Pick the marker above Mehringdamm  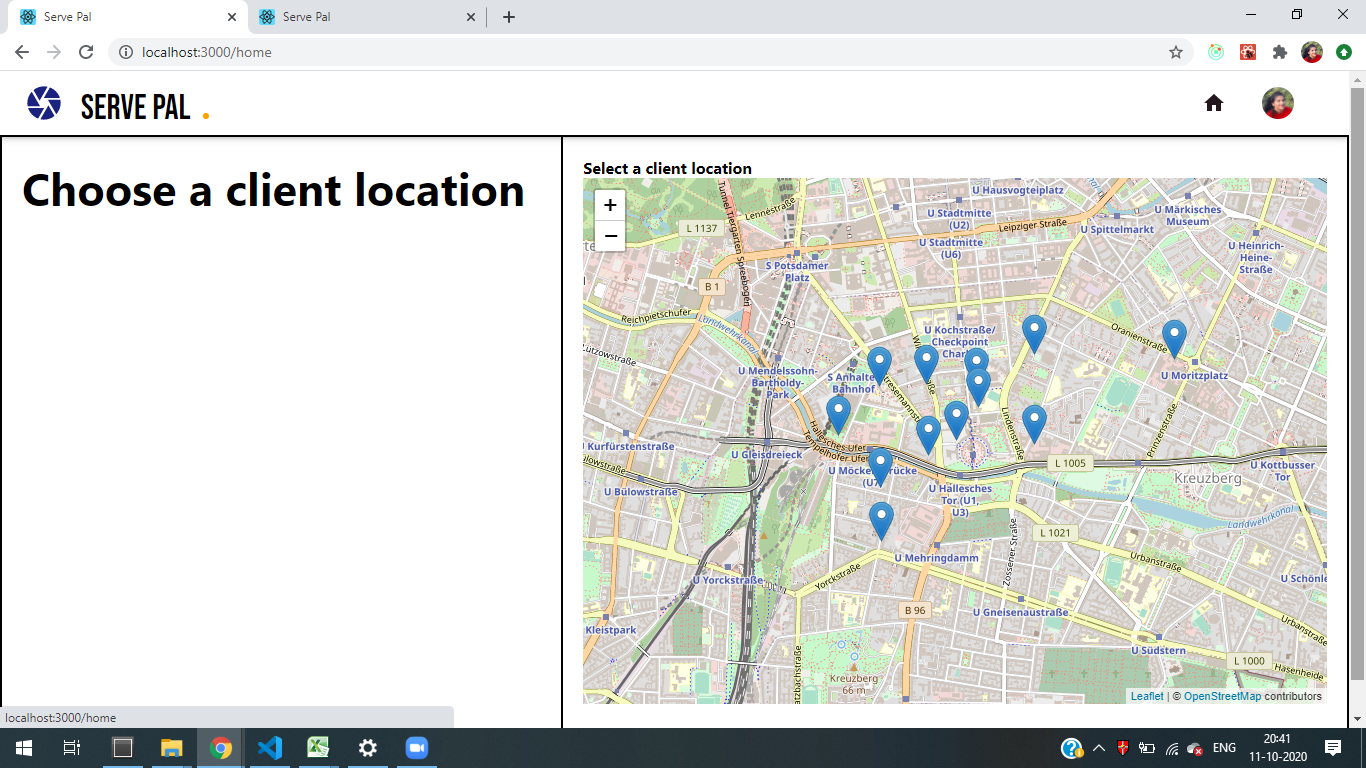pos(880,519)
